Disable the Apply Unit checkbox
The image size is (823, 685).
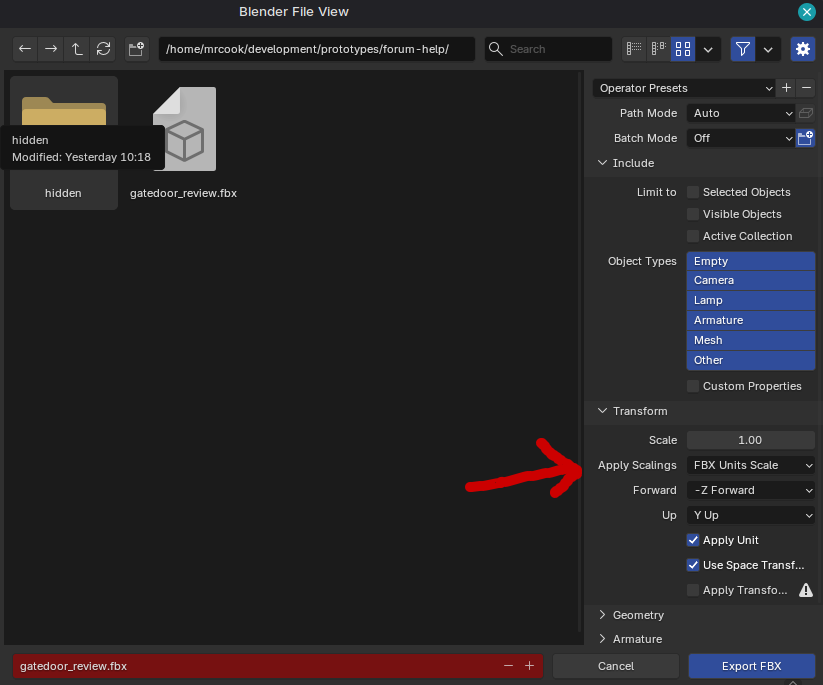[693, 540]
